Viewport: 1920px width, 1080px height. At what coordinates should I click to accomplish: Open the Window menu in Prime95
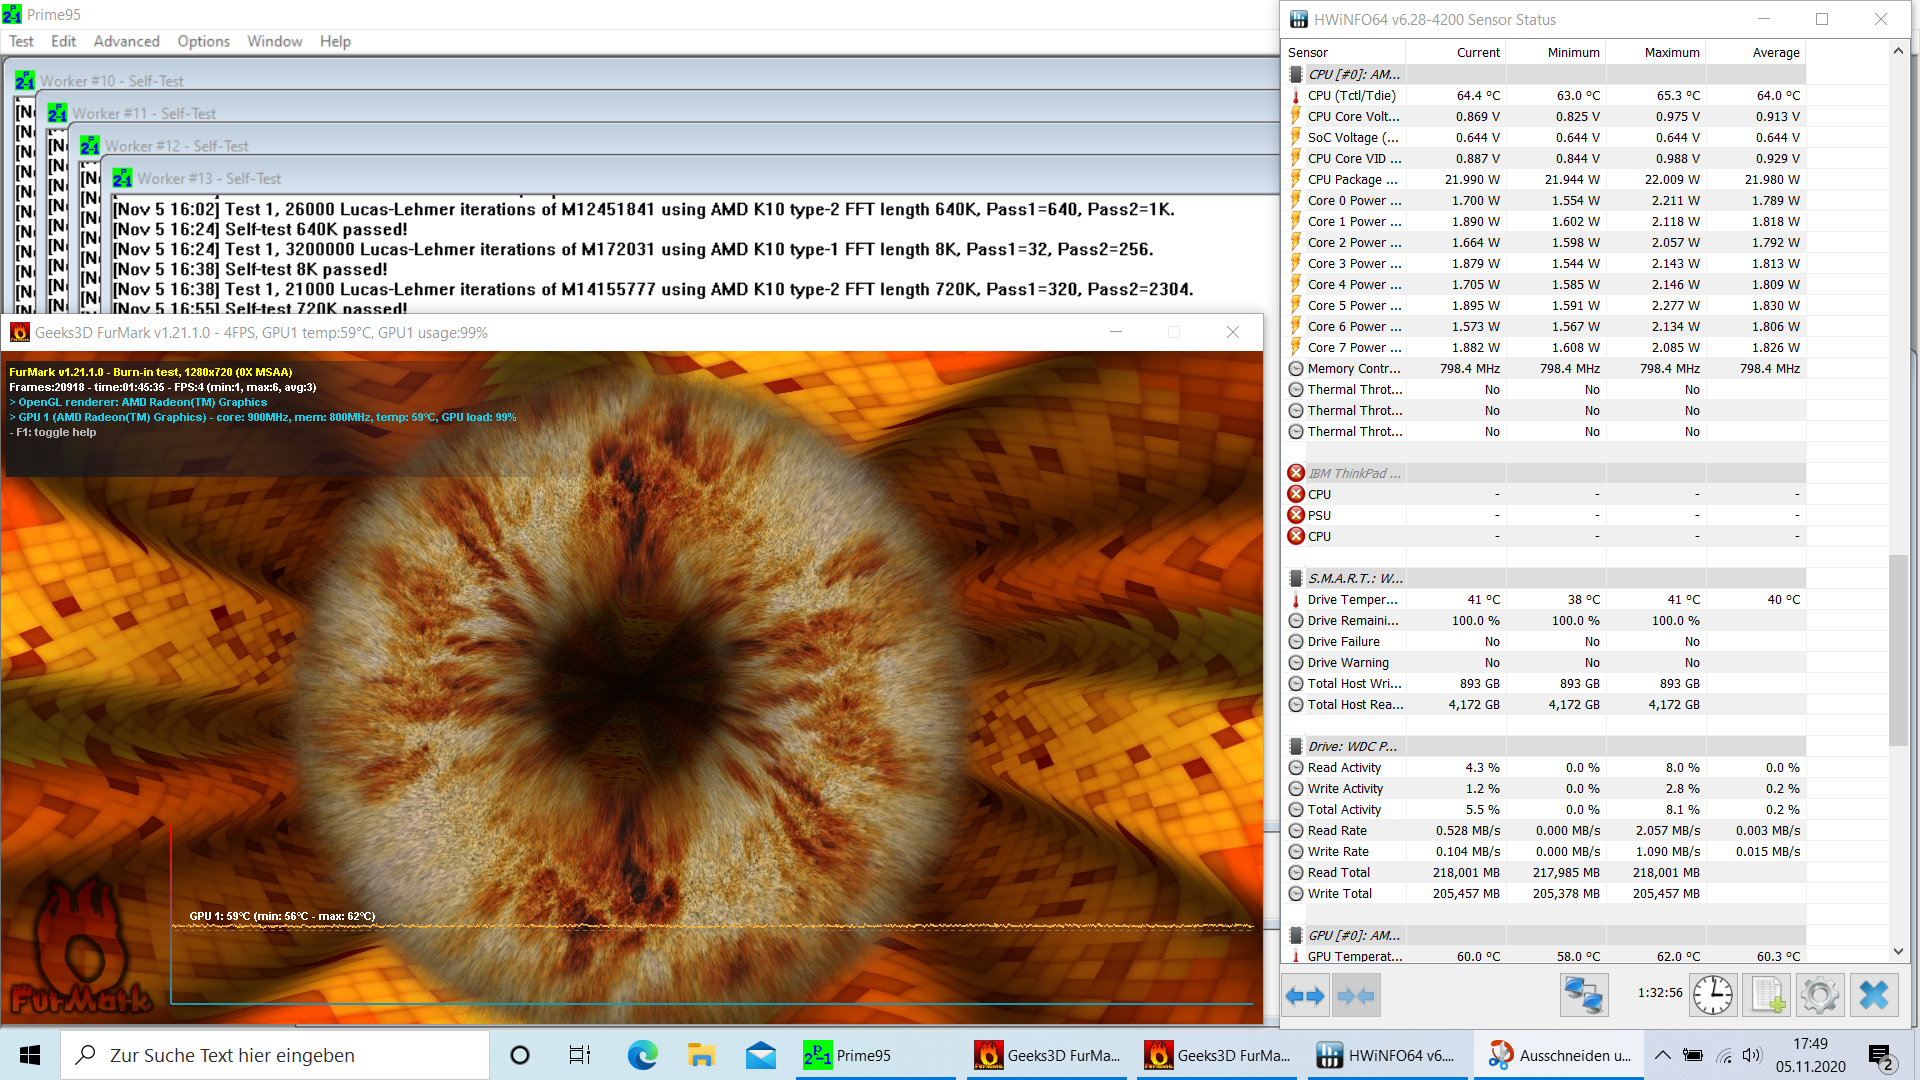pos(274,41)
